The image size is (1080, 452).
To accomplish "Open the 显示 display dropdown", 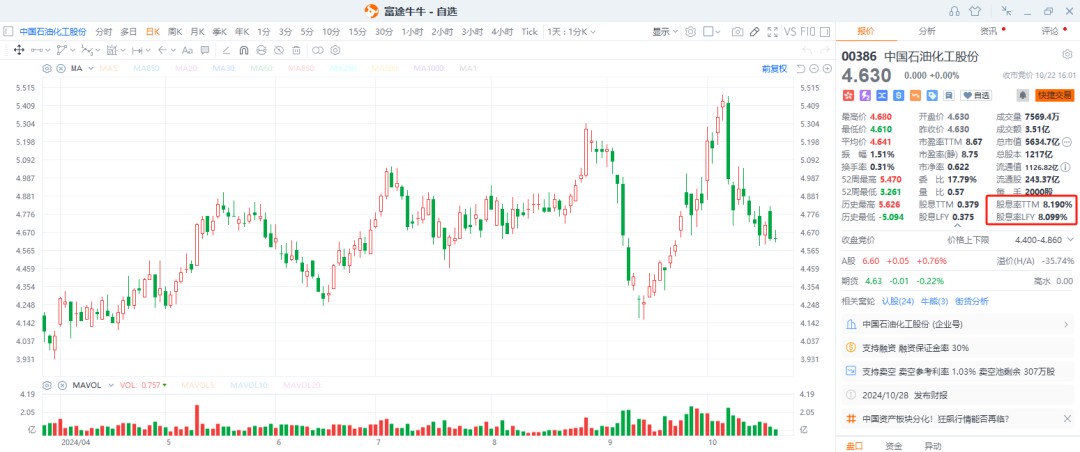I will pos(665,32).
